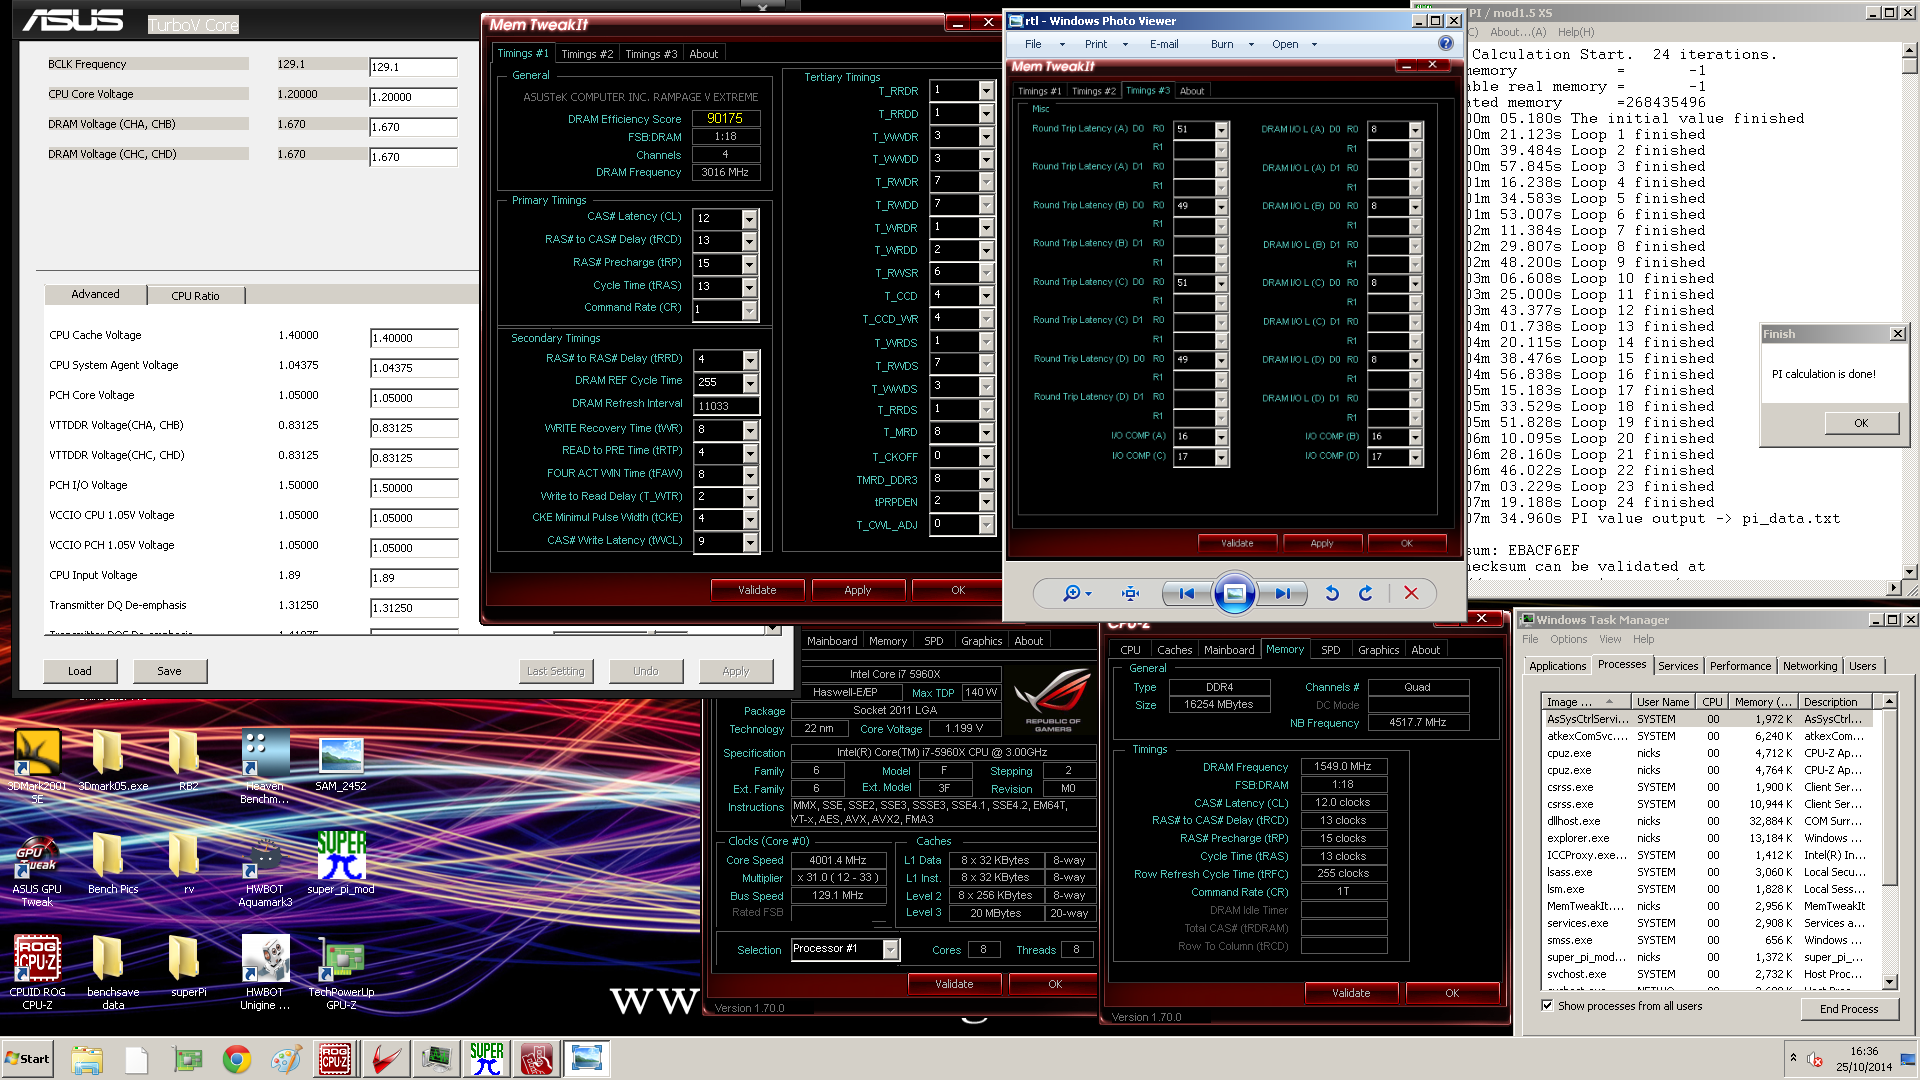
Task: Switch to Super PI in the taskbar
Action: click(x=487, y=1059)
